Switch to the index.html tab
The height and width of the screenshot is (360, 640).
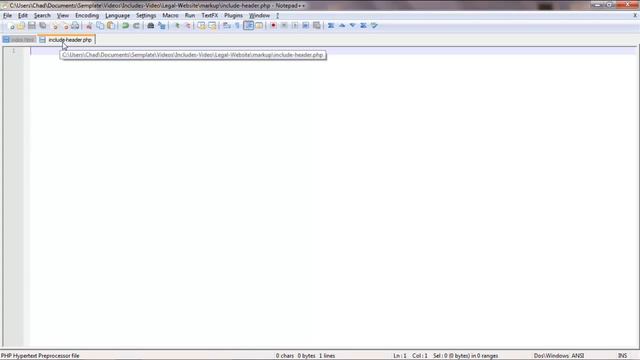(19, 40)
